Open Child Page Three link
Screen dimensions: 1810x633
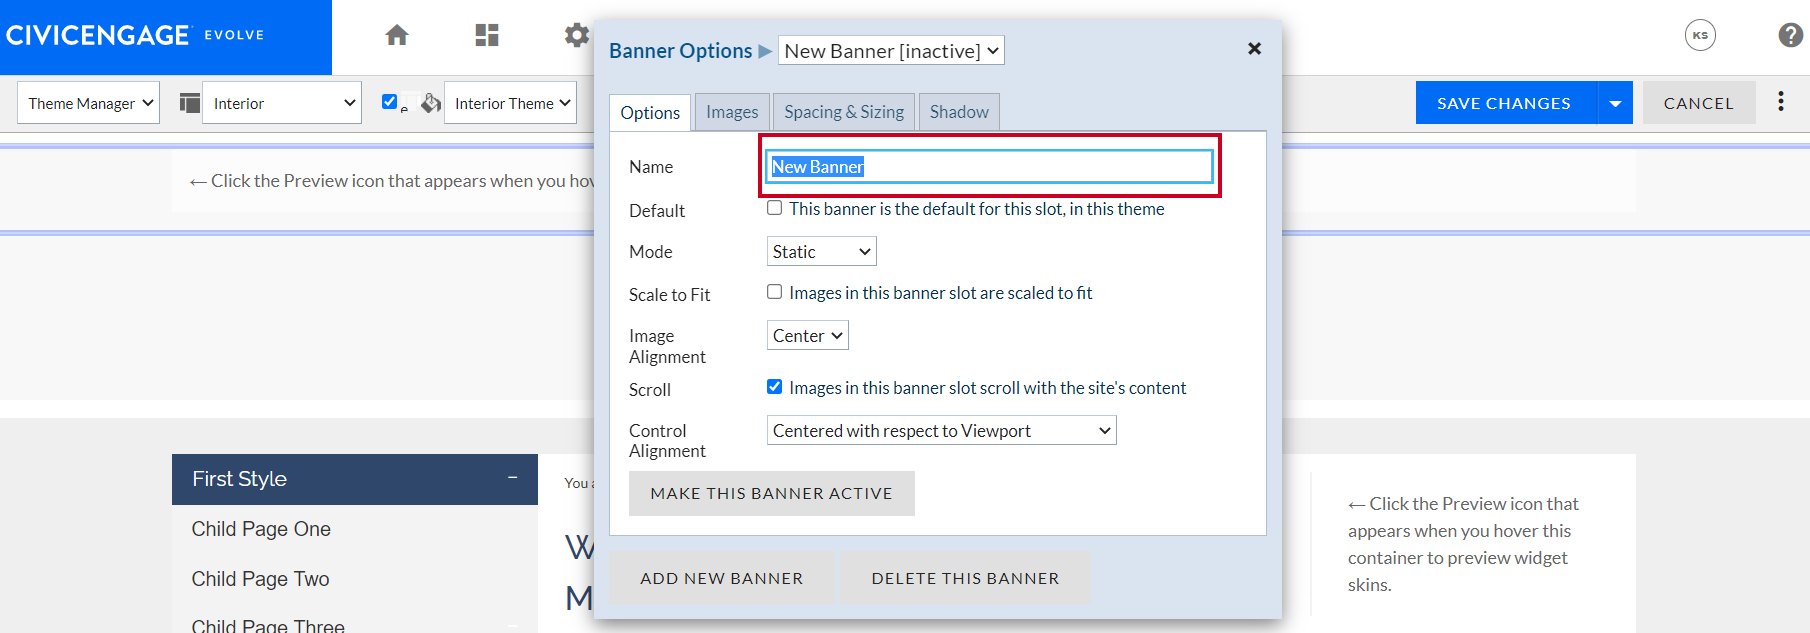(x=268, y=625)
